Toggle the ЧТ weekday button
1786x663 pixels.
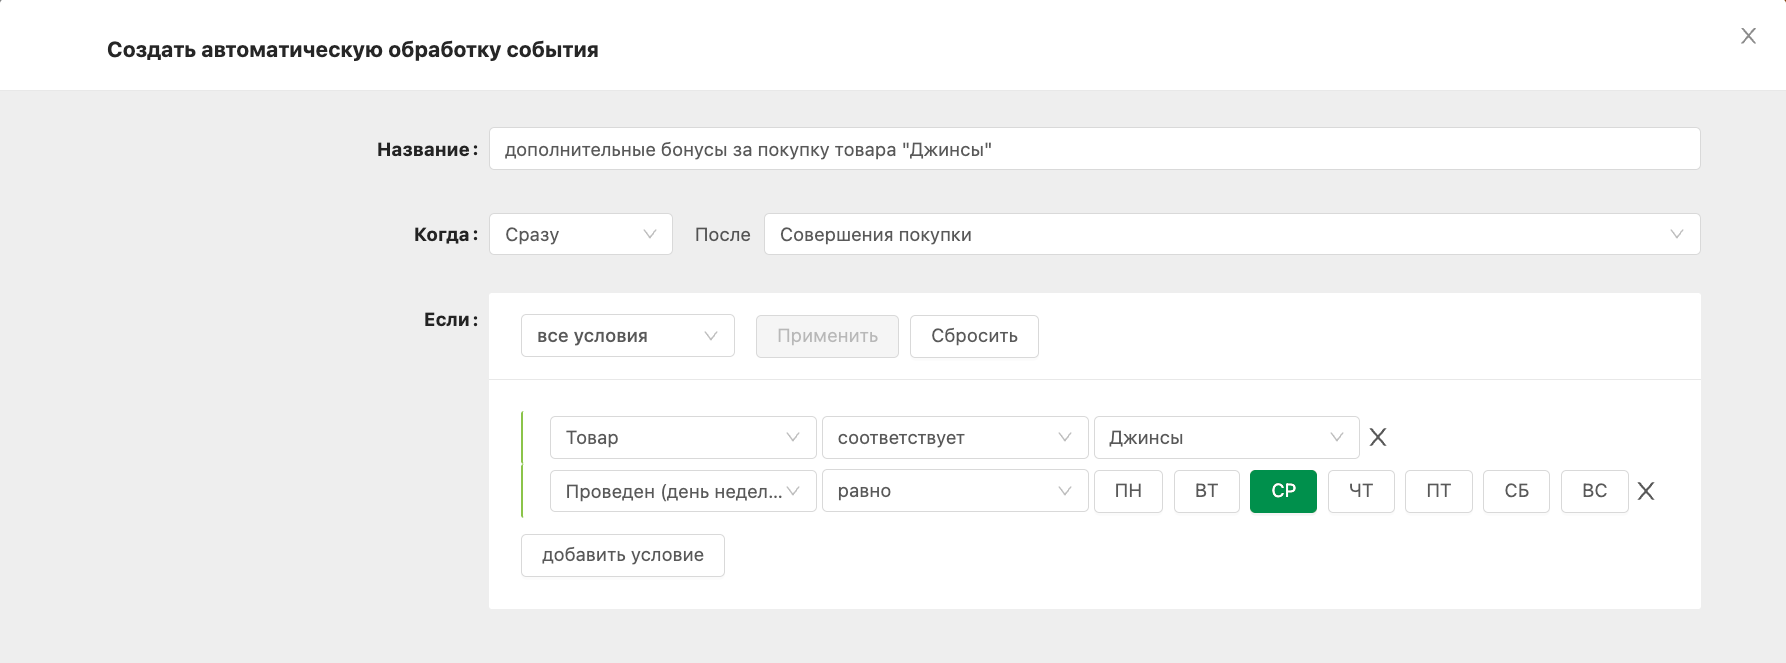[x=1361, y=491]
